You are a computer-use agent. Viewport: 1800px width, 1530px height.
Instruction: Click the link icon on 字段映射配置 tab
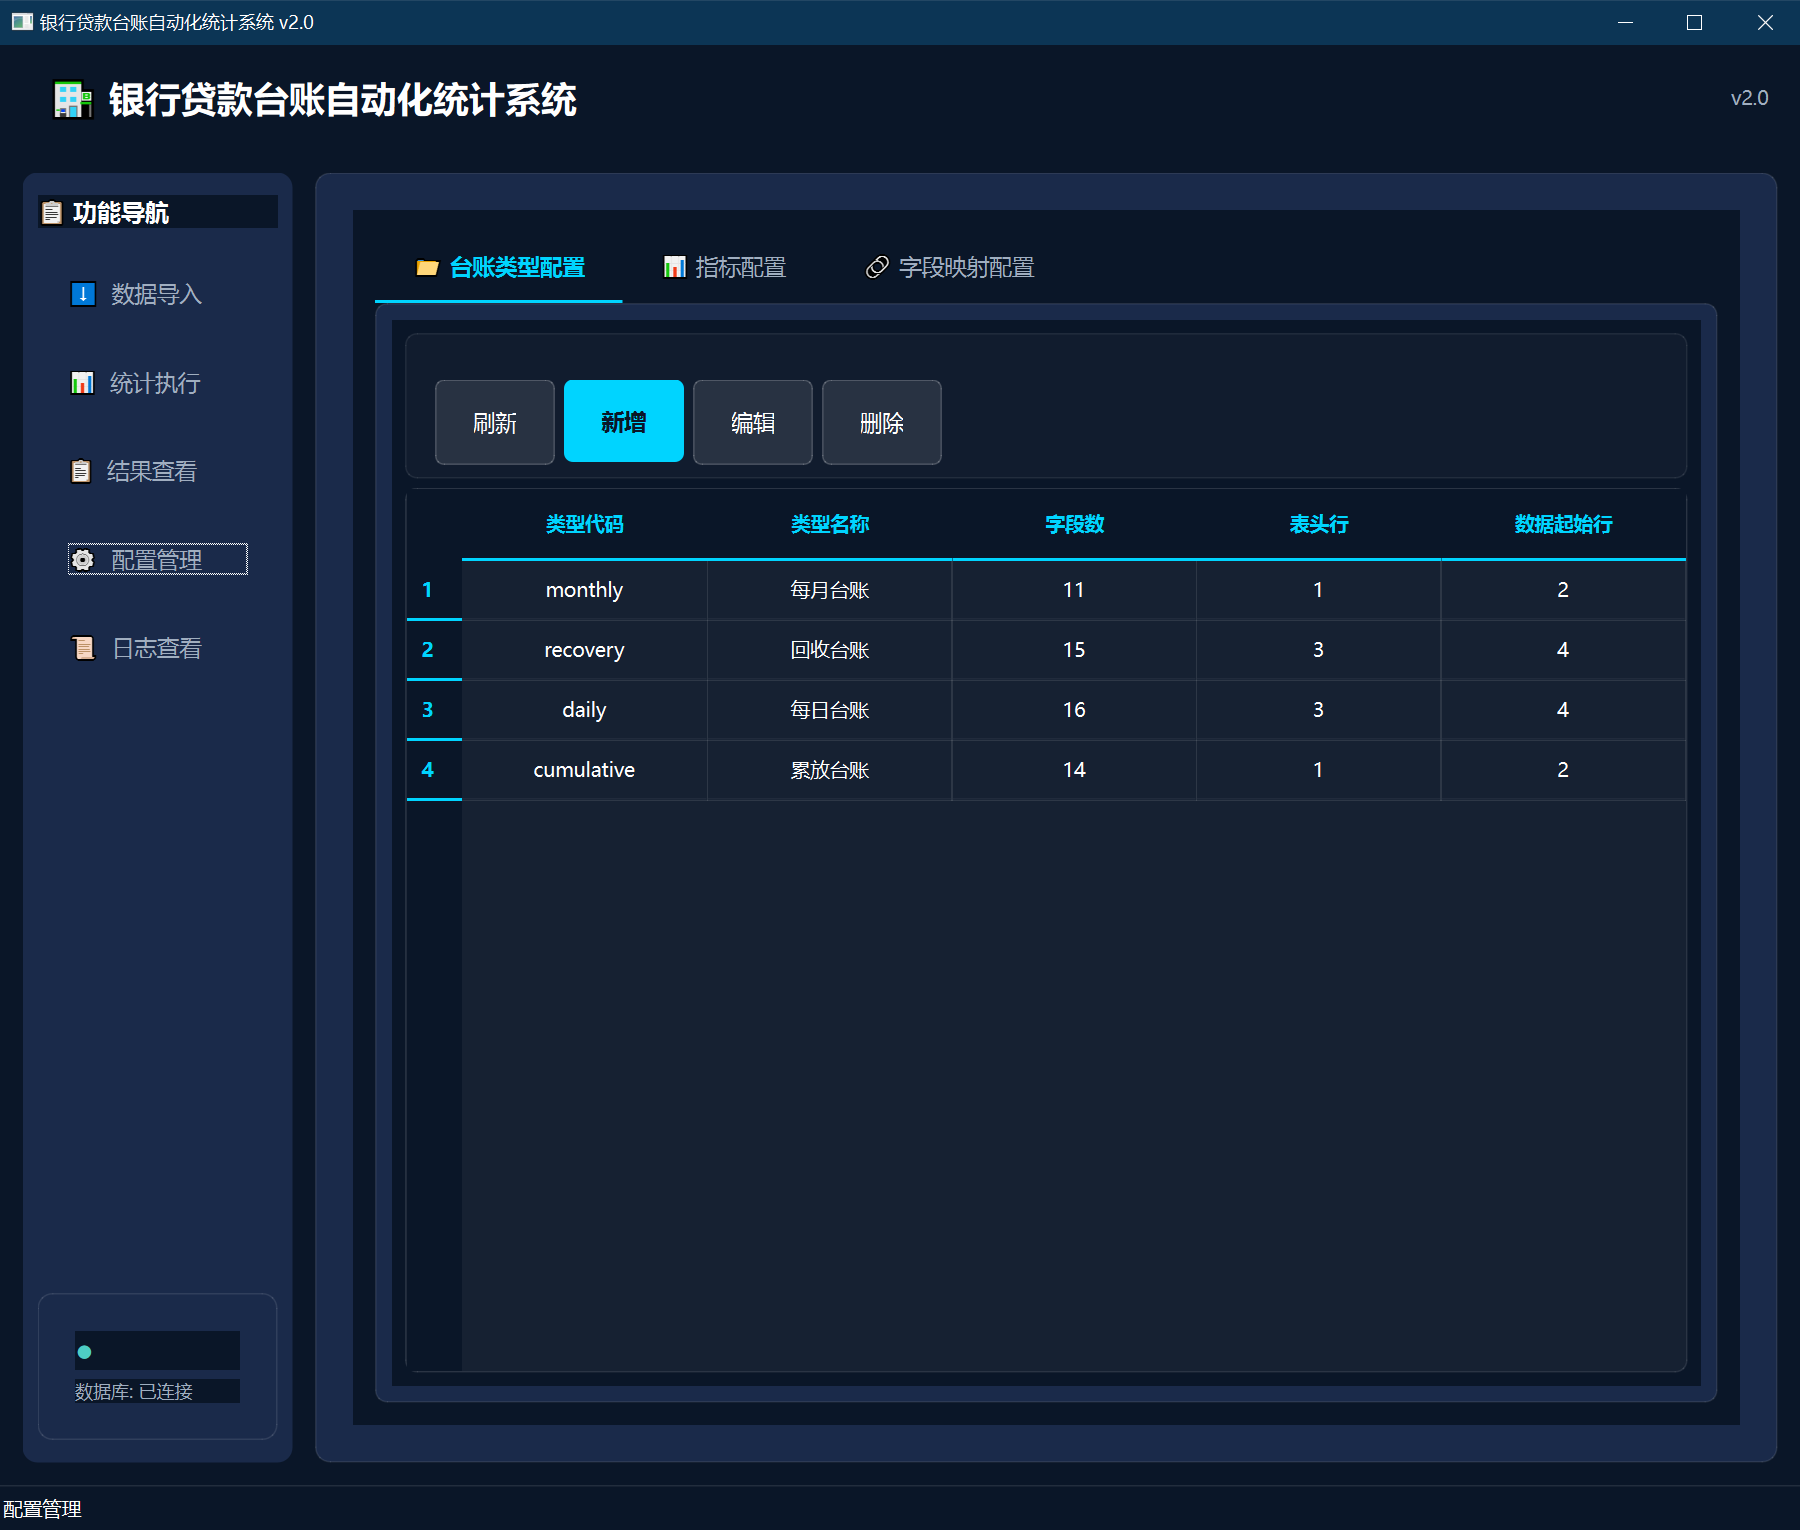877,267
